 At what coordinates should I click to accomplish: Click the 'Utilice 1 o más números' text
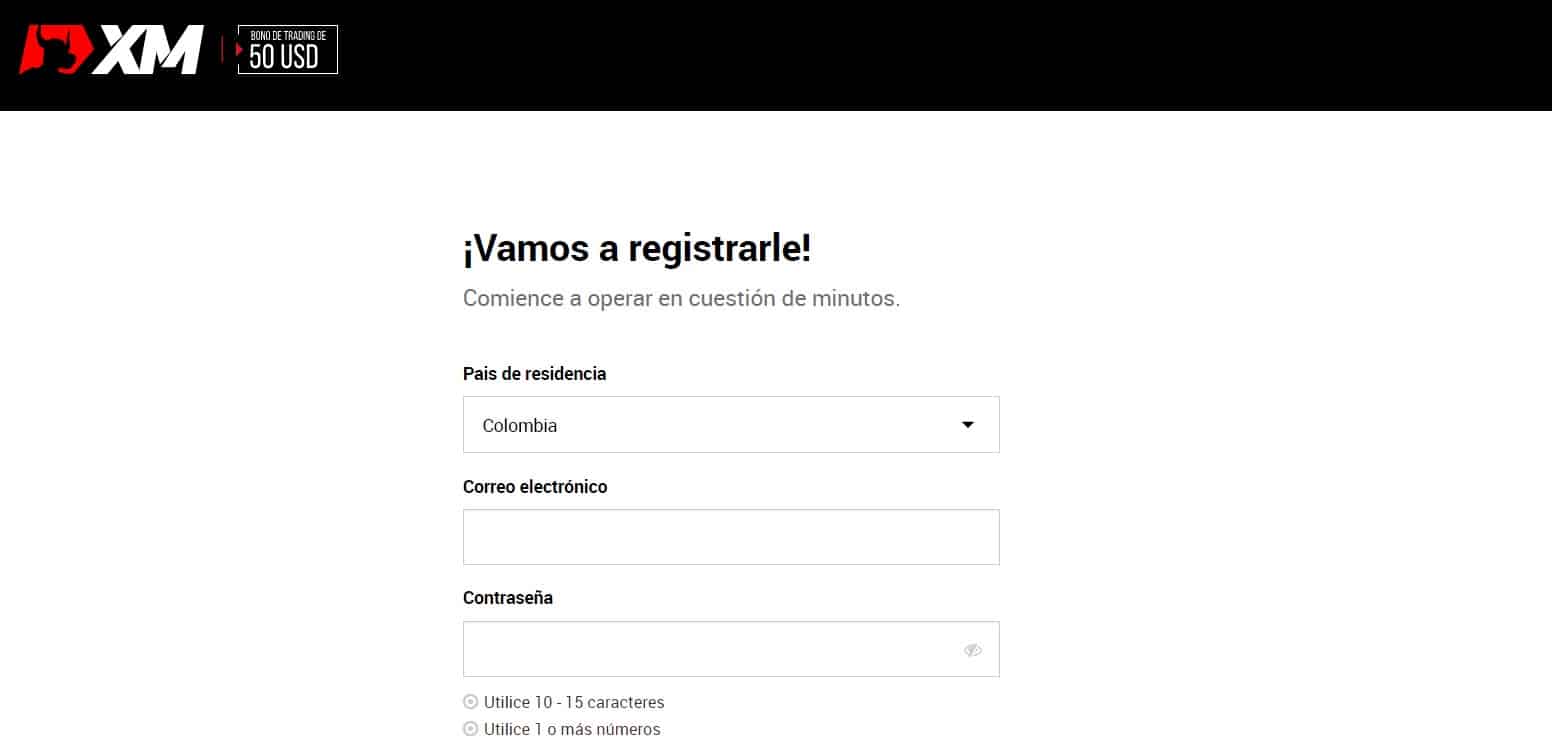click(x=572, y=729)
